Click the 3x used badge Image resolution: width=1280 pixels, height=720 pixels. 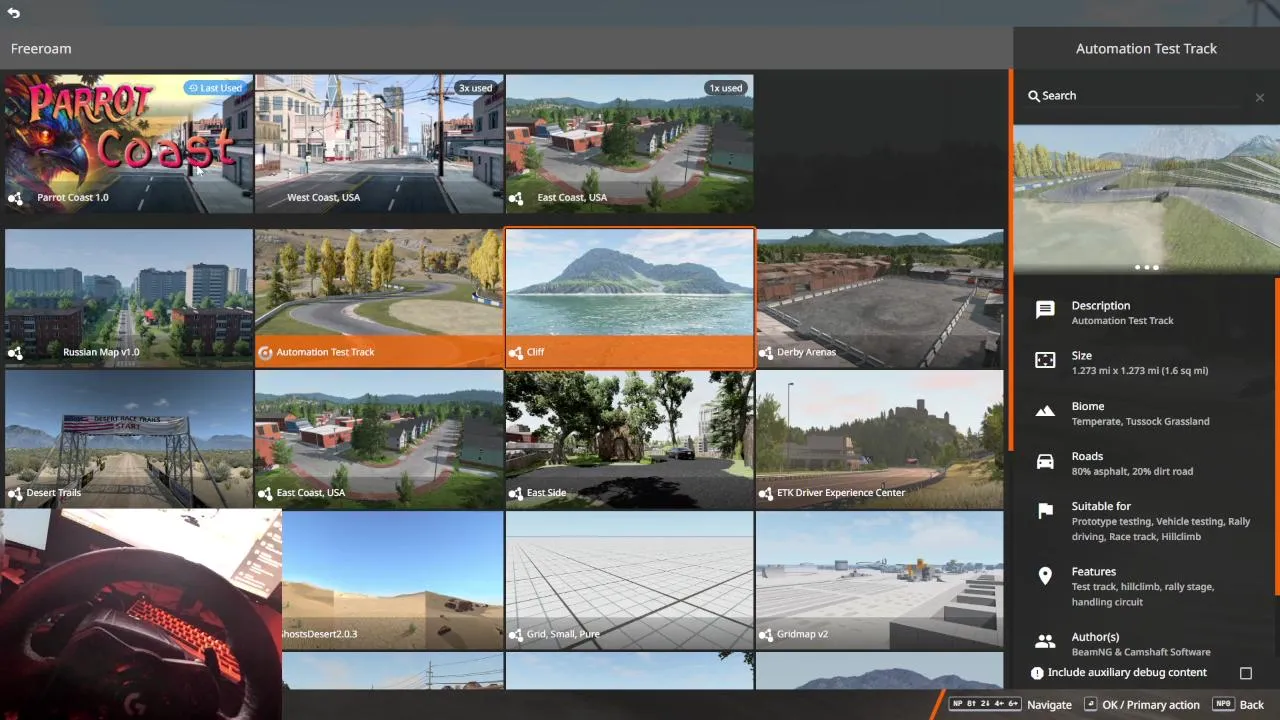coord(475,88)
